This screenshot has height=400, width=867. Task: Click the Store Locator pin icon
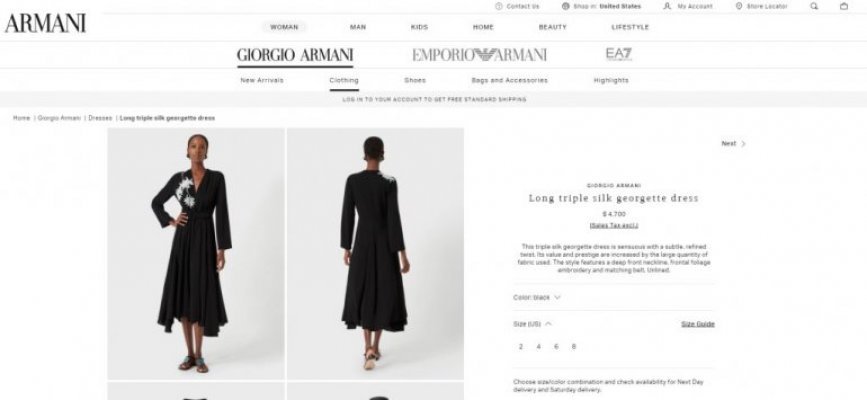[x=739, y=6]
